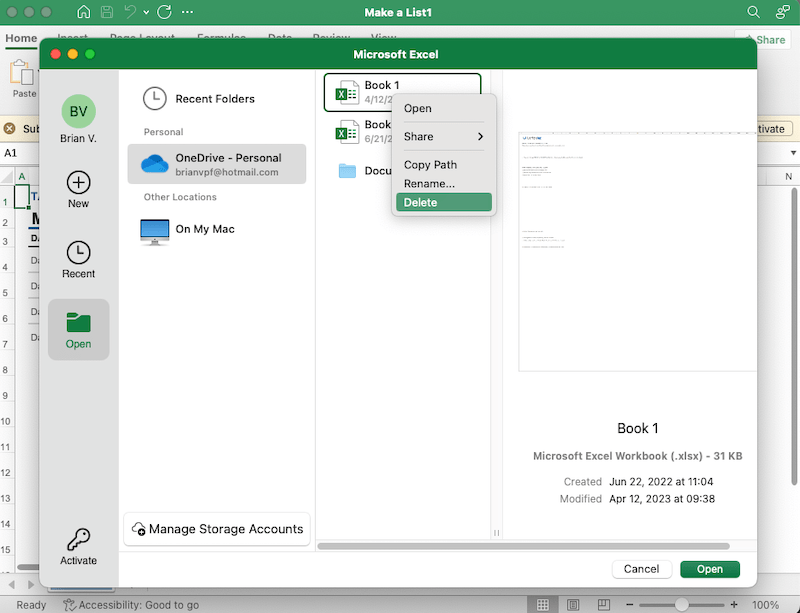Click the 100% zoom level text
The width and height of the screenshot is (800, 613).
765,605
